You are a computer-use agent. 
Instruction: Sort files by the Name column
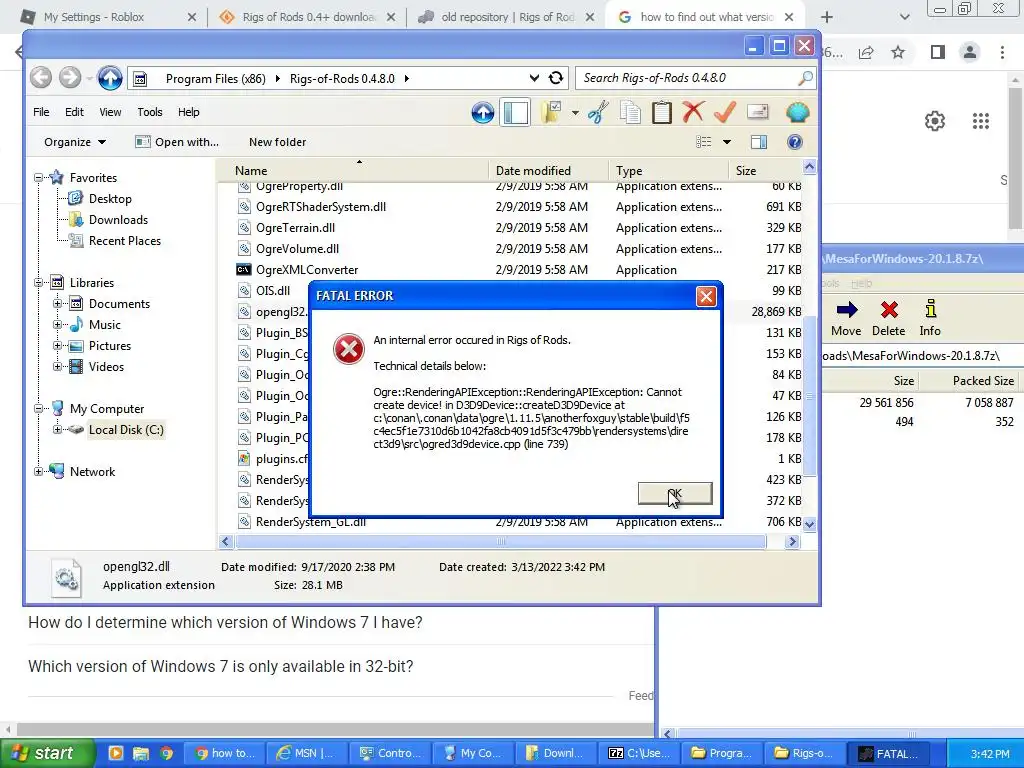point(353,170)
